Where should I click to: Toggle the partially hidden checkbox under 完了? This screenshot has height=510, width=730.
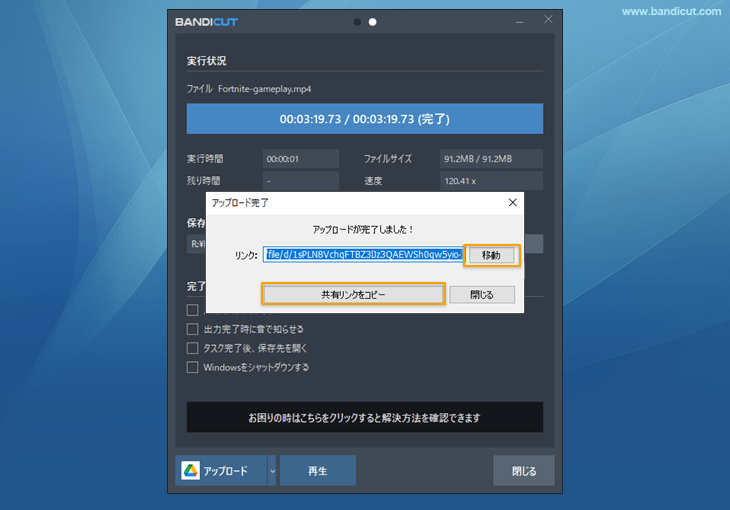192,310
